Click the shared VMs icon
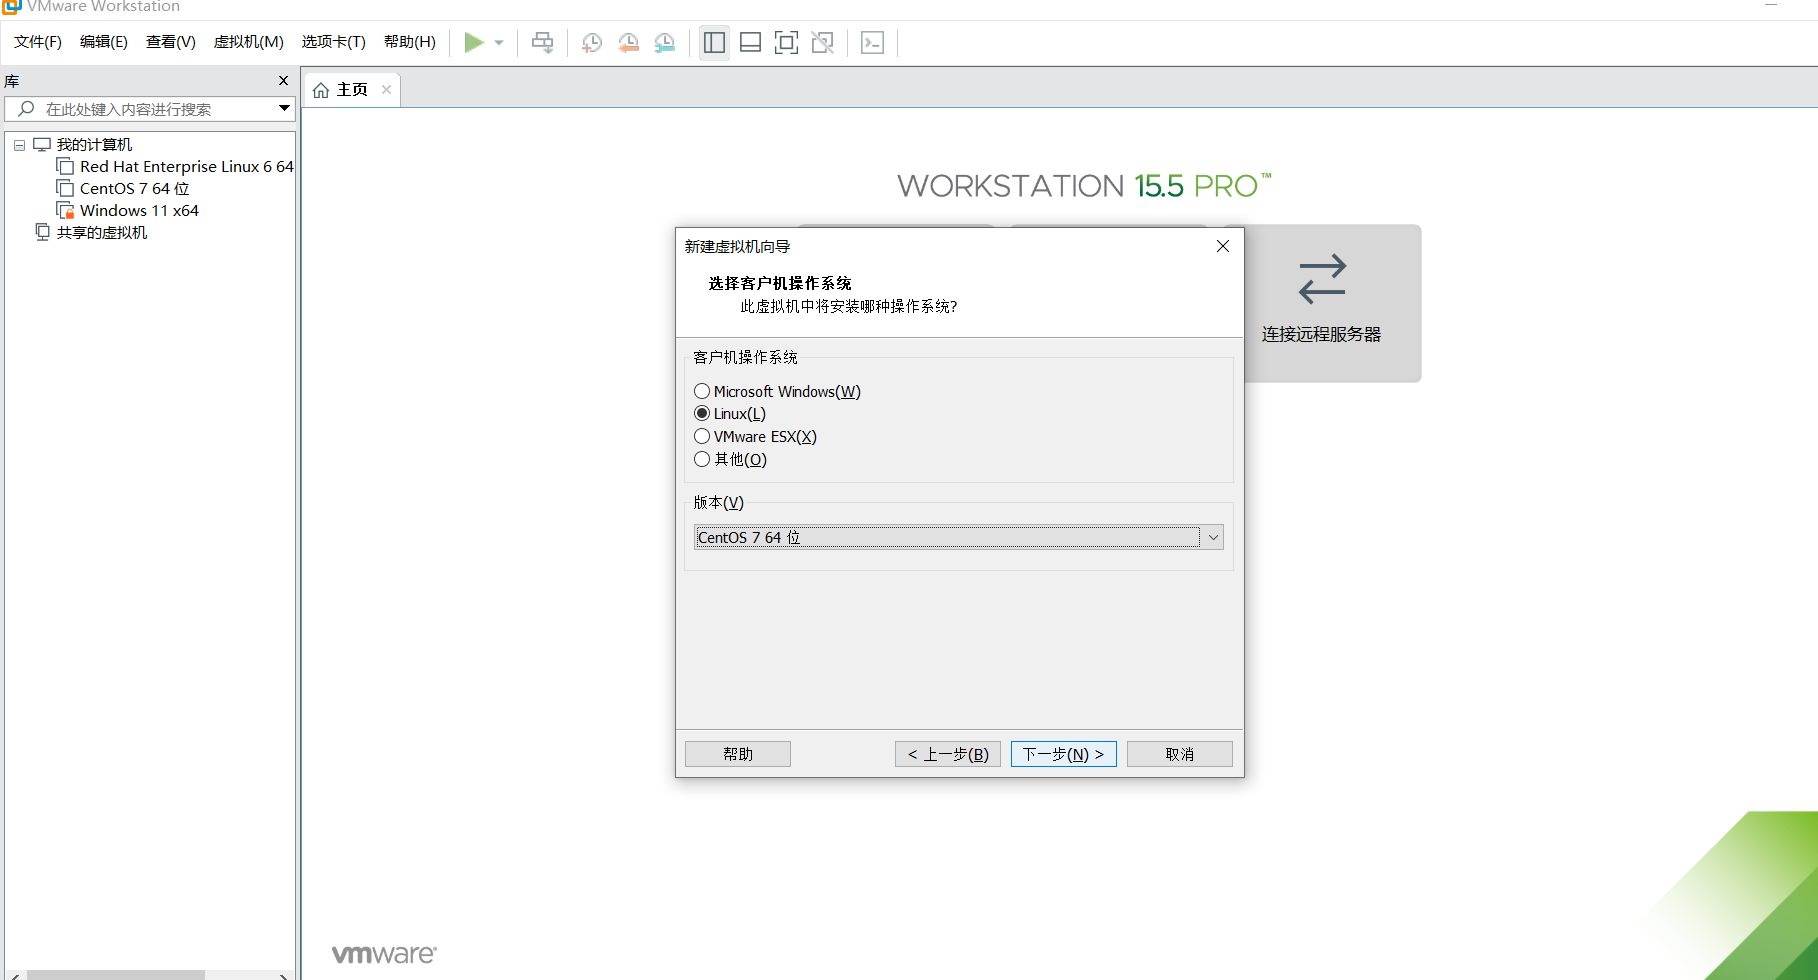 tap(42, 232)
